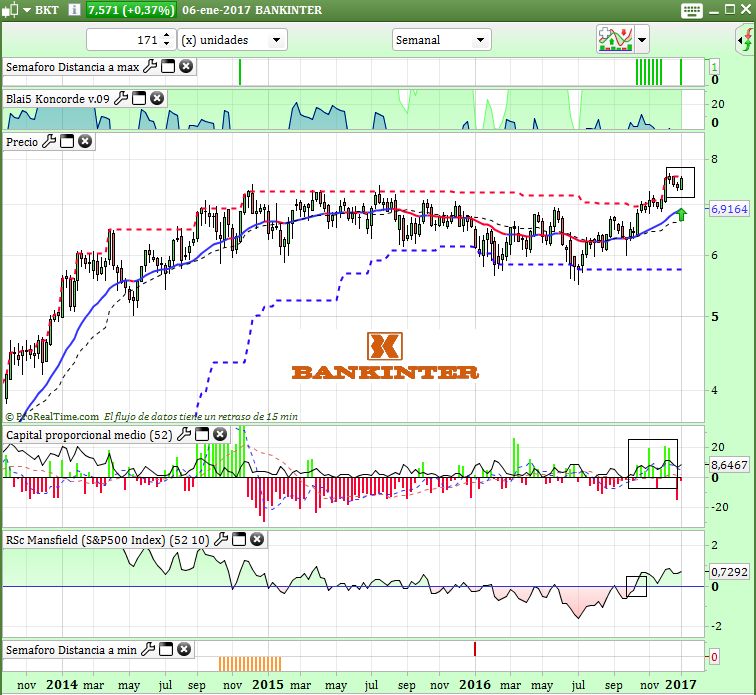Click the 2017 label on time axis
The image size is (756, 695).
click(x=681, y=684)
